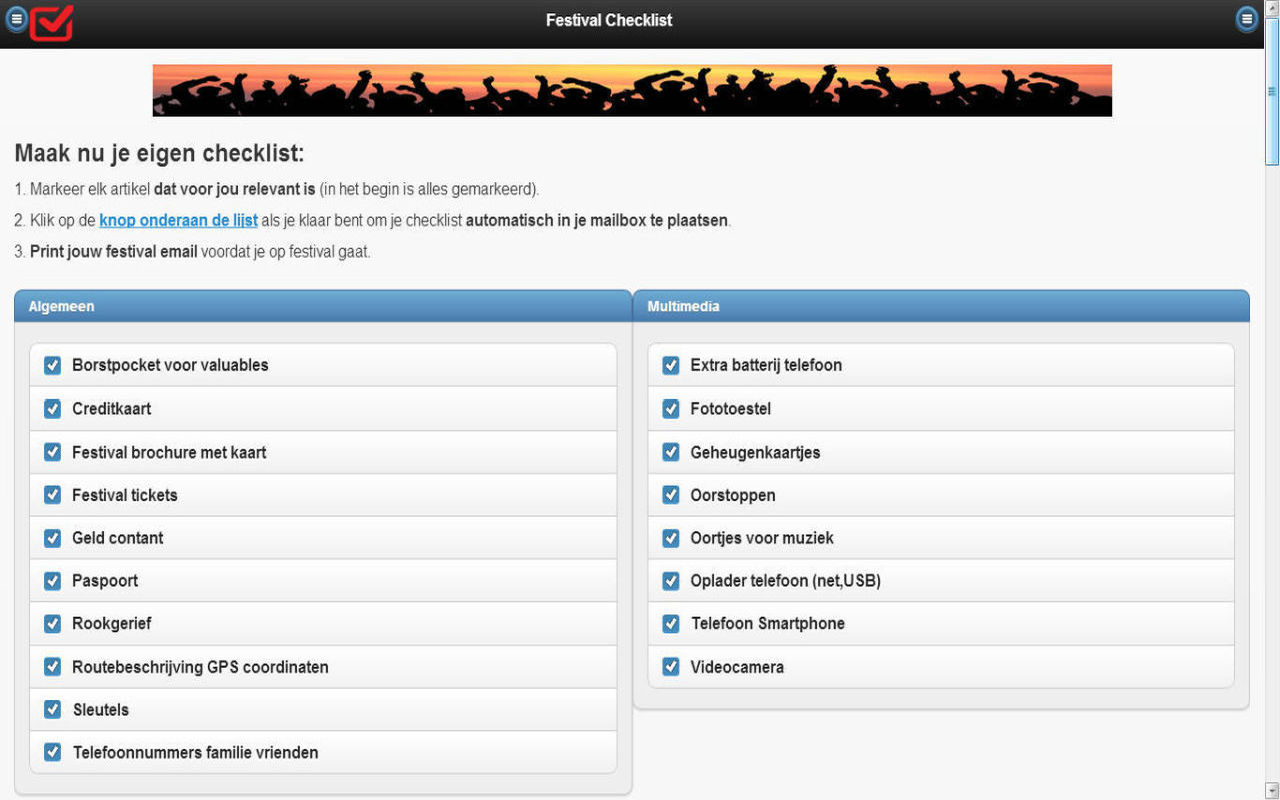Uncheck Telefoon Smartphone item
This screenshot has width=1280, height=800.
pyautogui.click(x=671, y=624)
